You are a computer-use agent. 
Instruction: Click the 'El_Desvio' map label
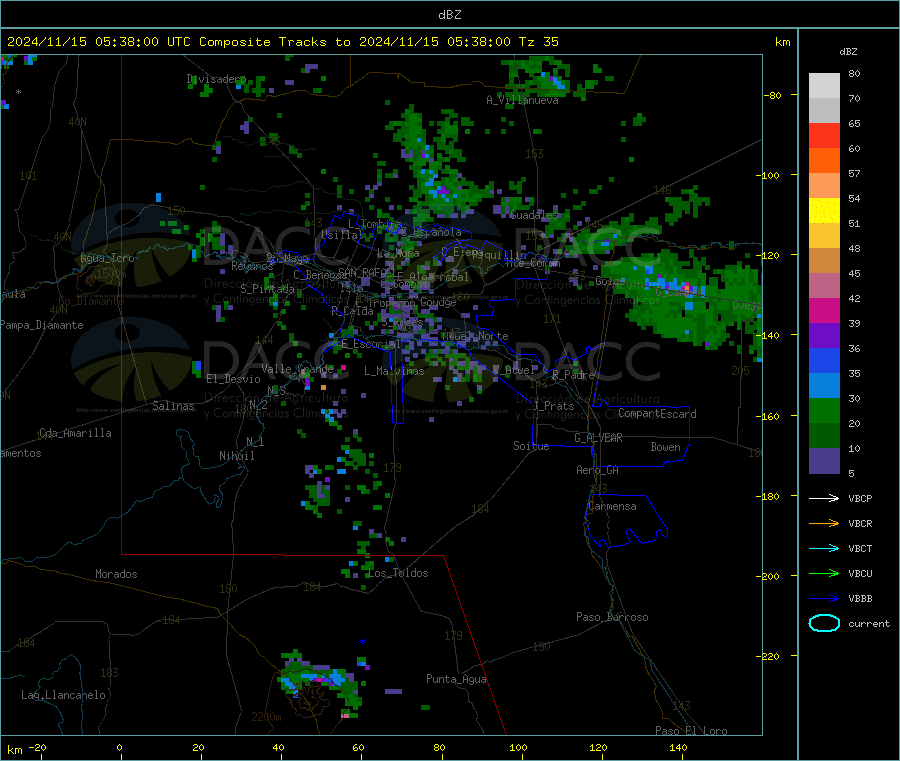(234, 379)
